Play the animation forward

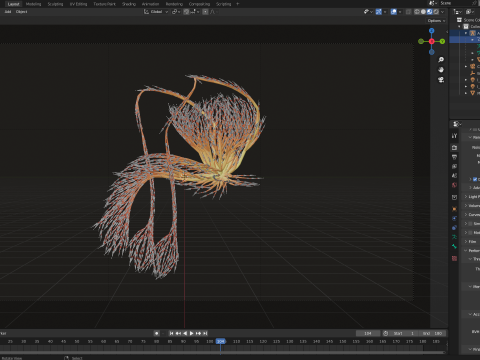(x=192, y=333)
